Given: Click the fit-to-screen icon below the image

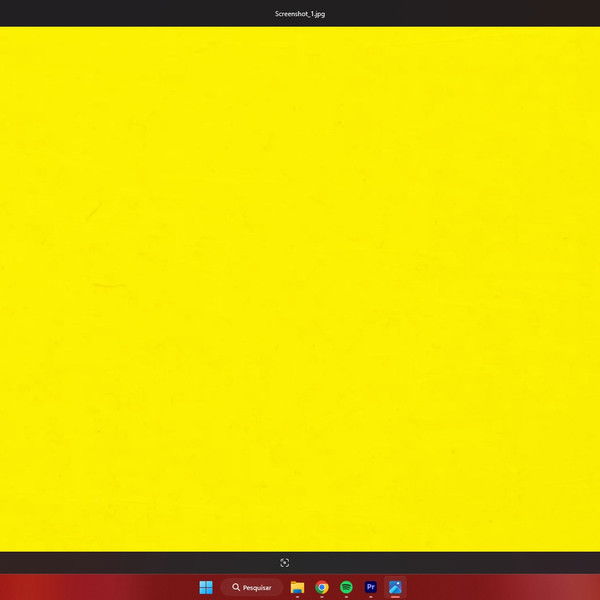Looking at the screenshot, I should point(285,563).
